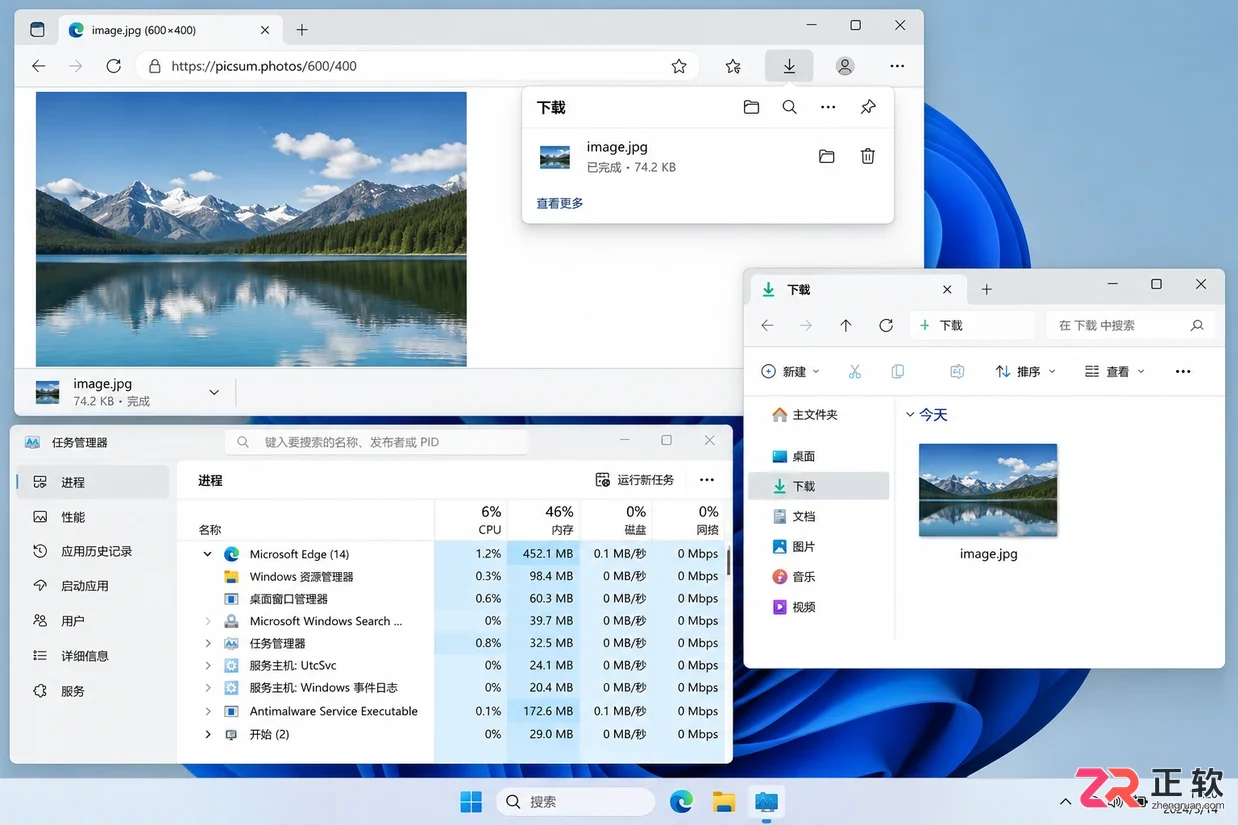Image resolution: width=1238 pixels, height=825 pixels.
Task: Click the Cut icon in File Explorer
Action: 854,371
